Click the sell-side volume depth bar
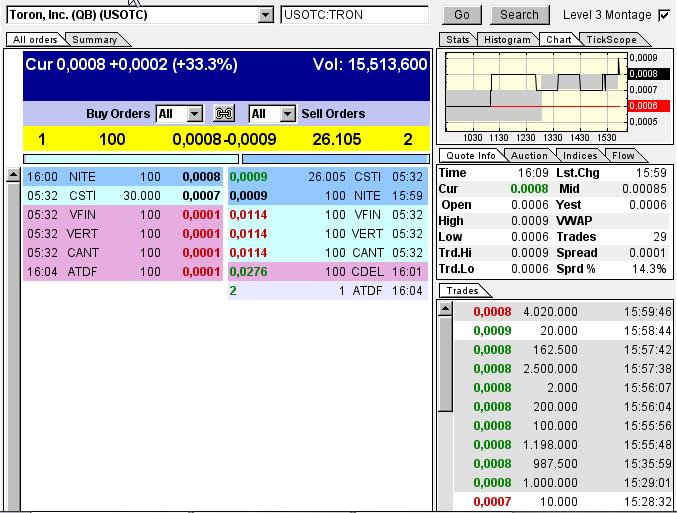This screenshot has width=677, height=513. pyautogui.click(x=336, y=159)
